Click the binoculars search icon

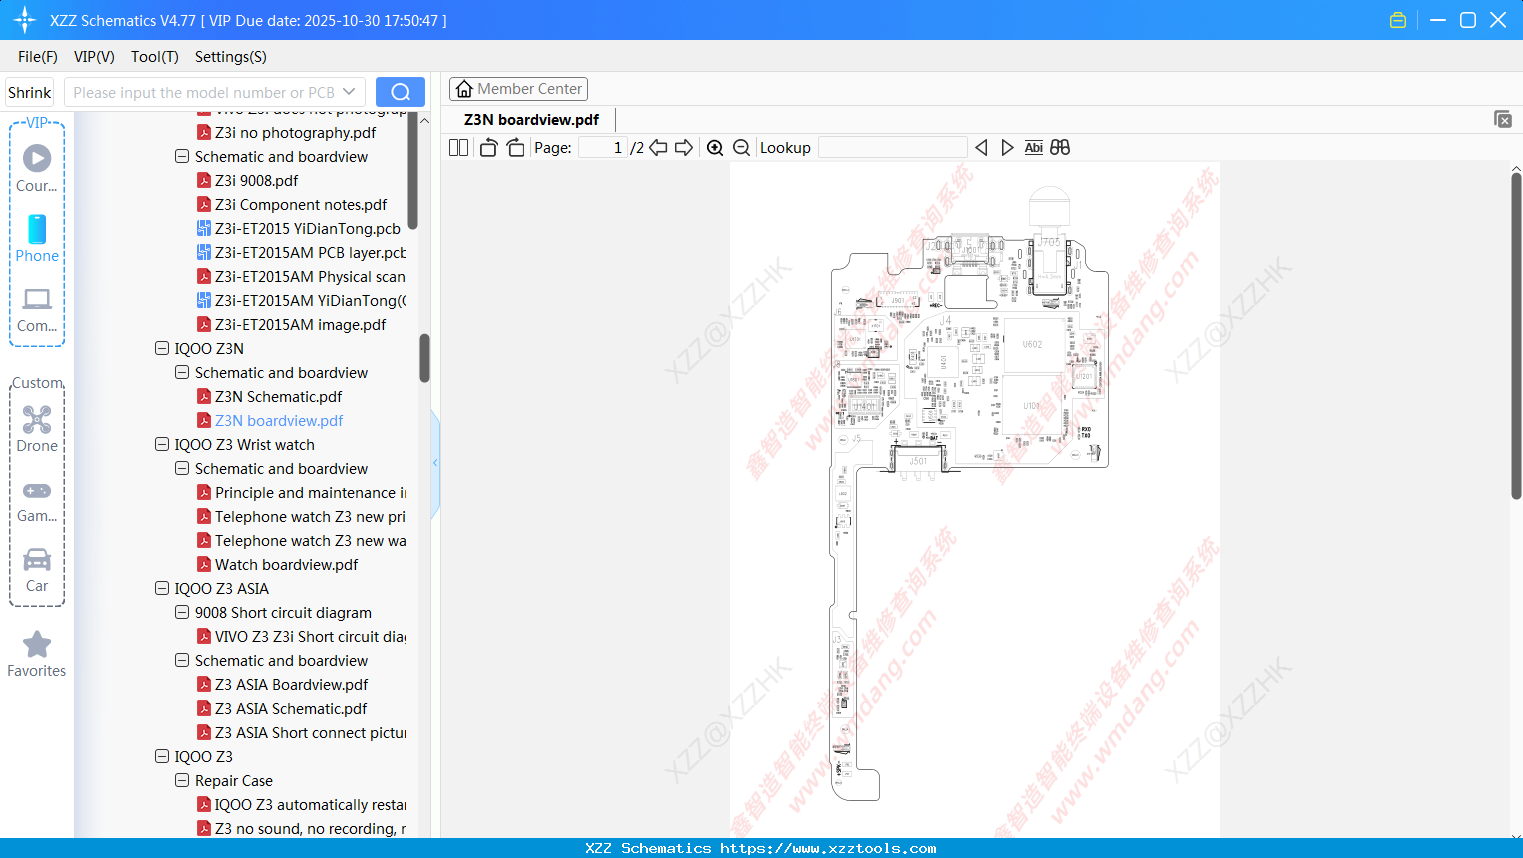pyautogui.click(x=1060, y=148)
